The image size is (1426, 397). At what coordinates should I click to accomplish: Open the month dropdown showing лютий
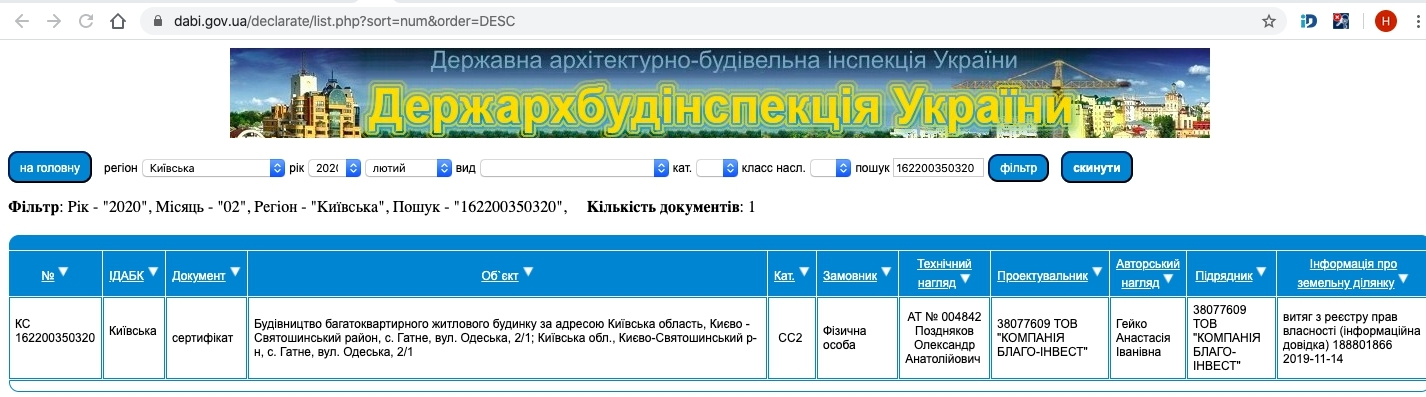click(408, 168)
